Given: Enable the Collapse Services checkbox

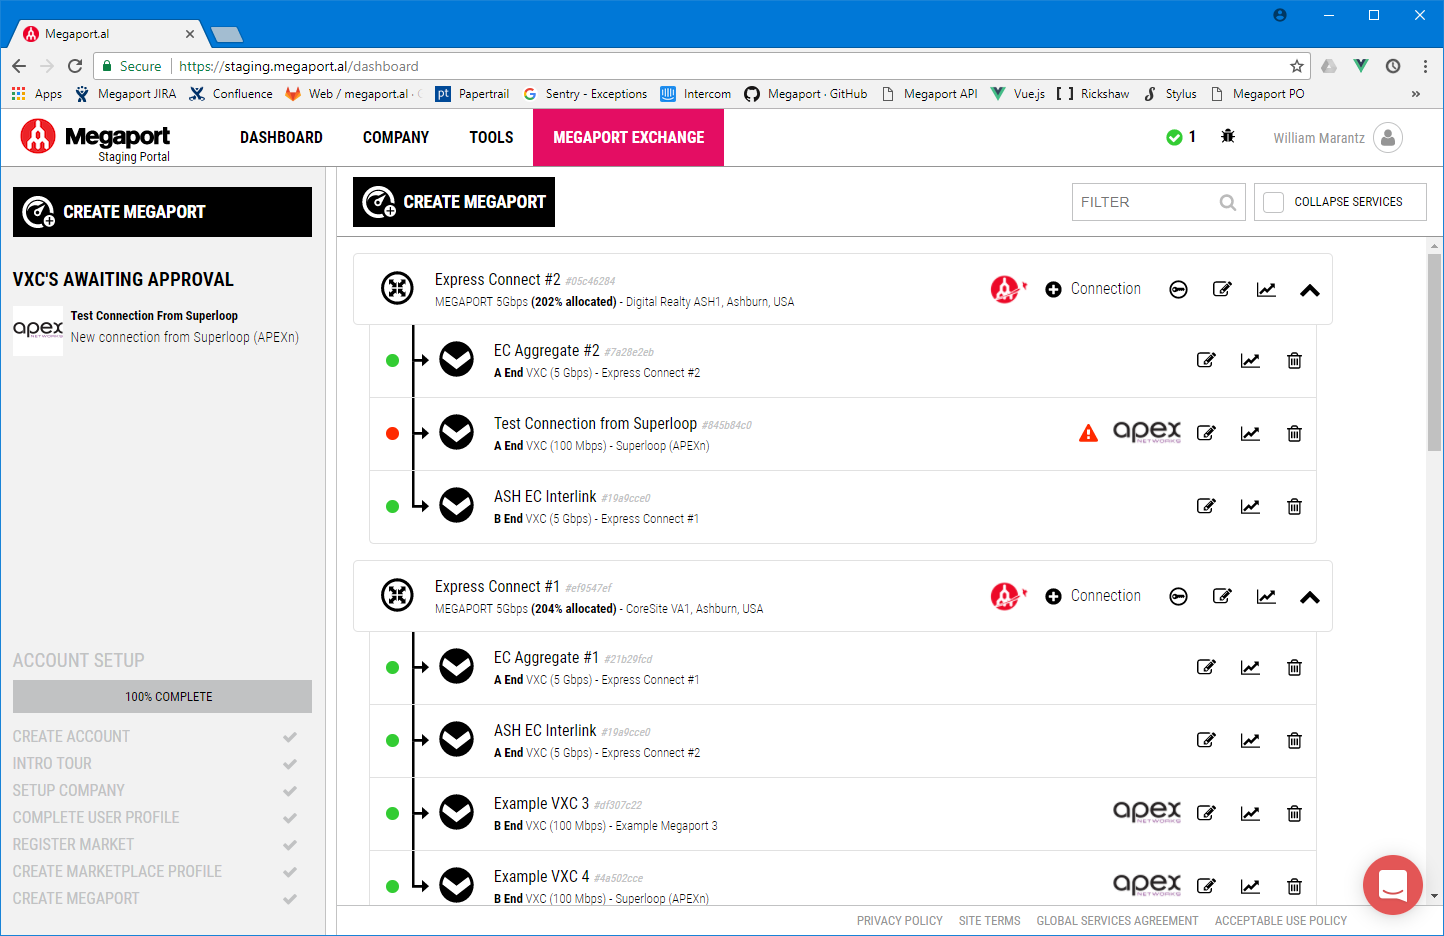Looking at the screenshot, I should point(1273,201).
